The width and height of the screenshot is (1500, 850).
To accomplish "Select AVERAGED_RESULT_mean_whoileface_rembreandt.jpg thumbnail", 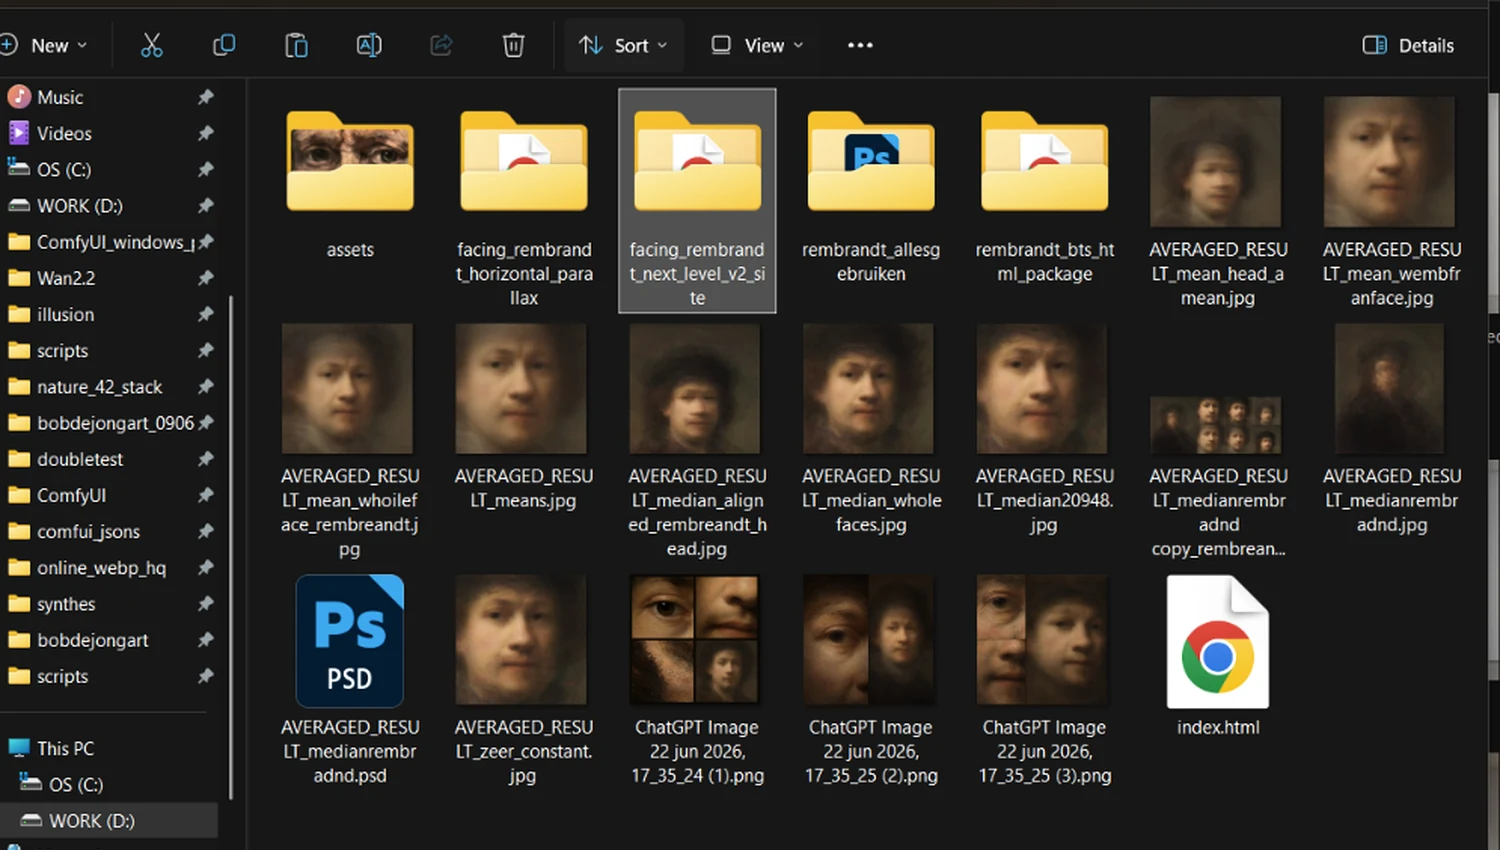I will click(347, 388).
